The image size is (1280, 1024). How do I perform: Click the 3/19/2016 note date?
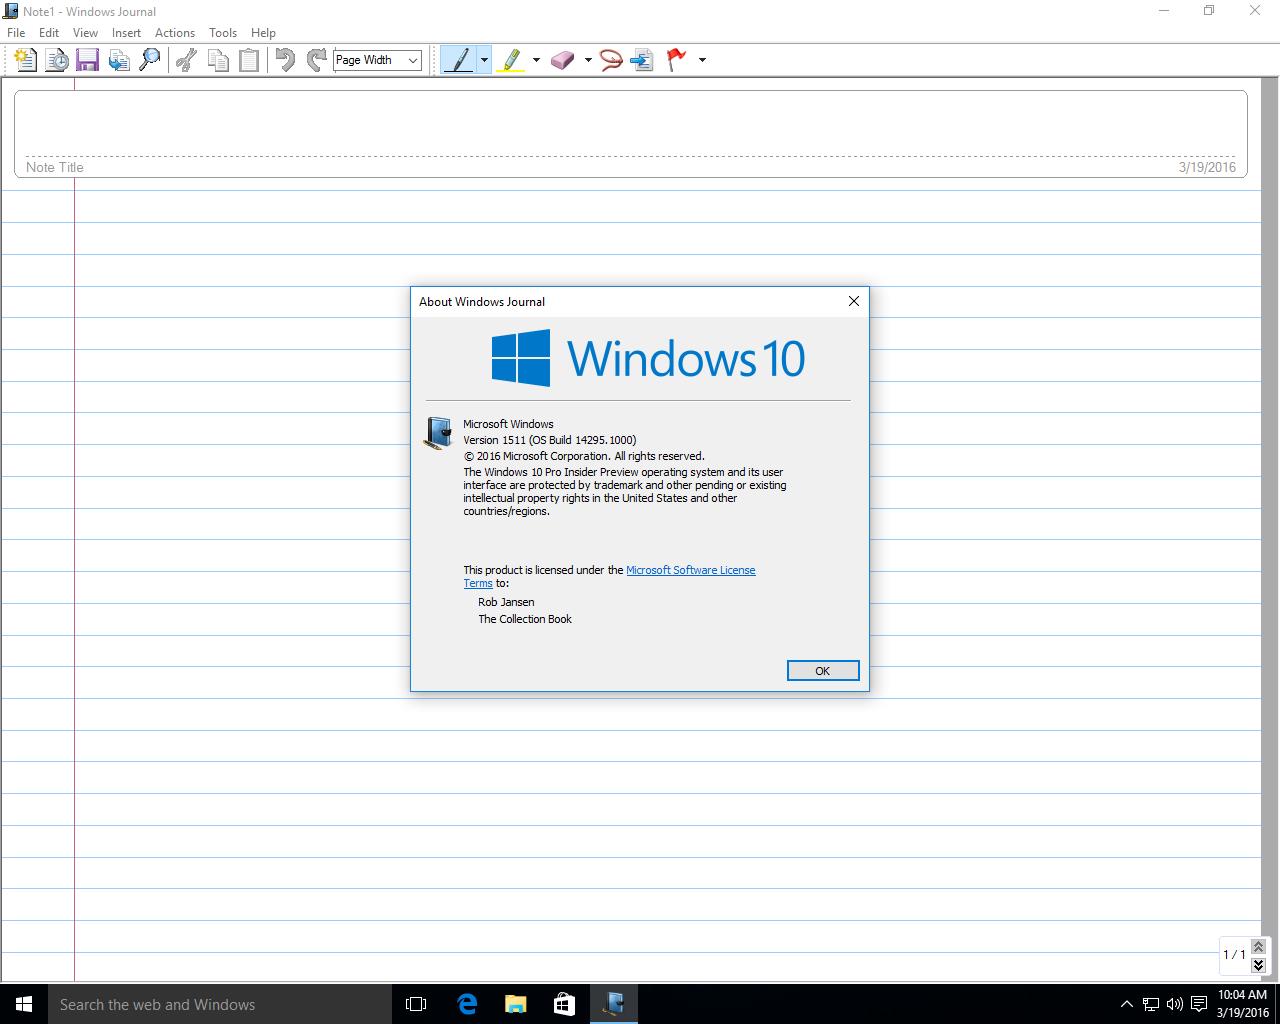(x=1207, y=167)
